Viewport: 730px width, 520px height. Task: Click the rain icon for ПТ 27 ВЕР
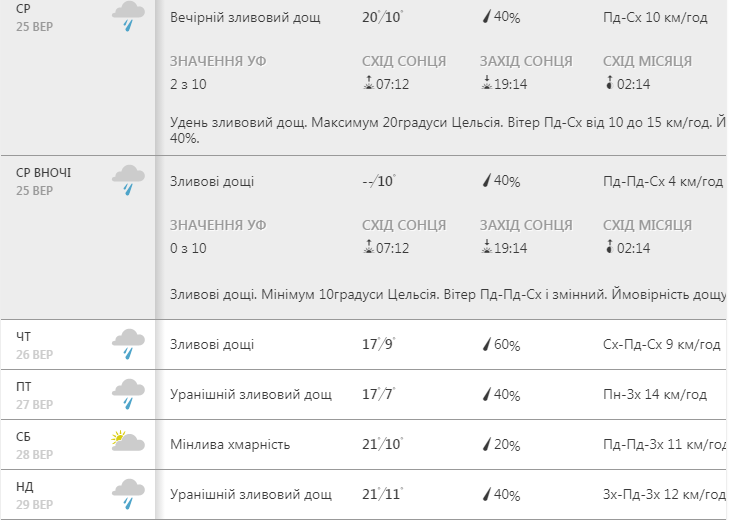tap(128, 394)
